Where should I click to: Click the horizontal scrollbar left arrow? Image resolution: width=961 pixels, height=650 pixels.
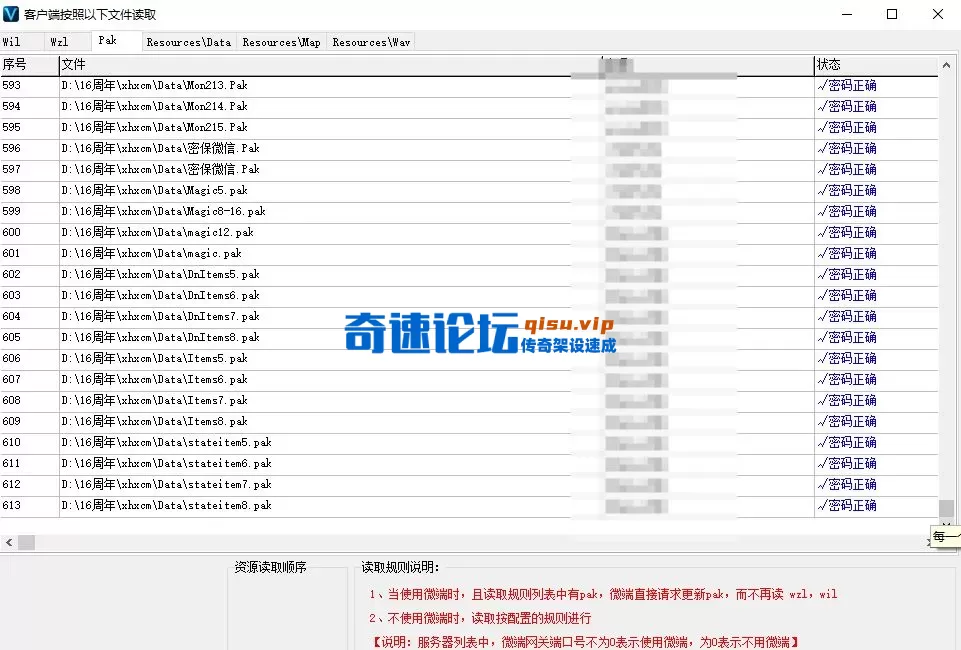click(8, 541)
